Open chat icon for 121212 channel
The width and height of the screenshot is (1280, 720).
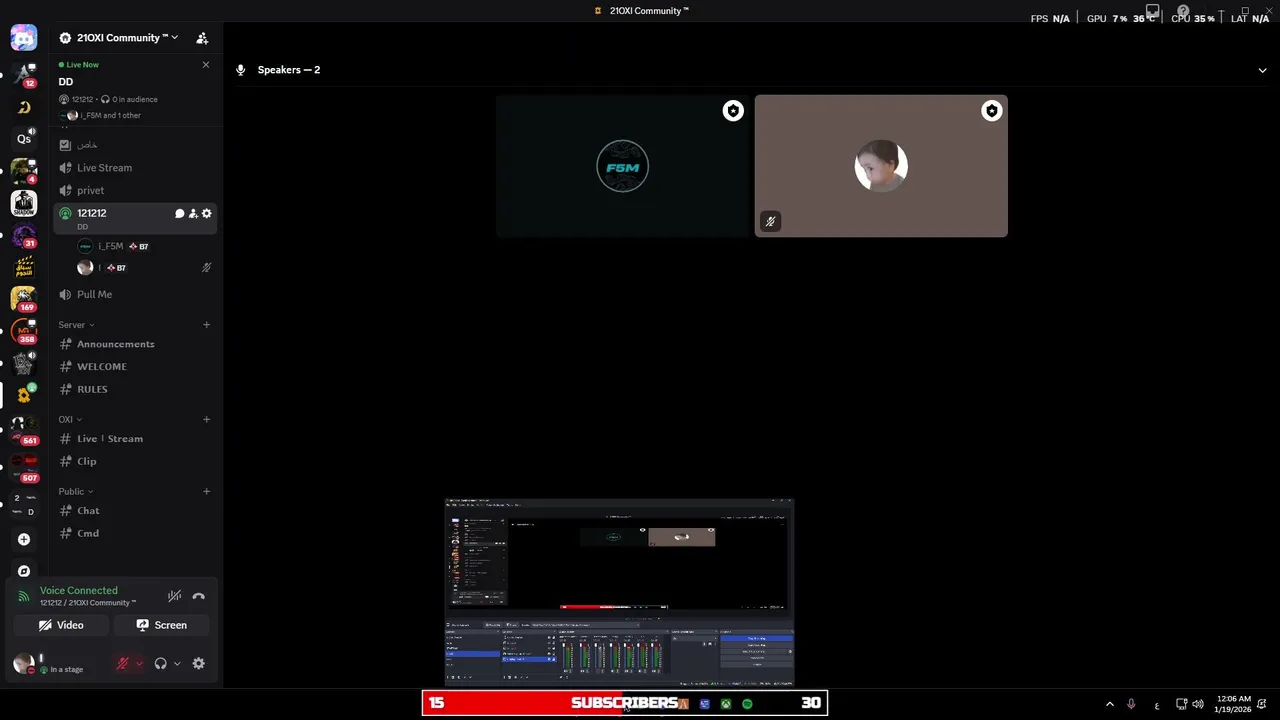[x=180, y=213]
